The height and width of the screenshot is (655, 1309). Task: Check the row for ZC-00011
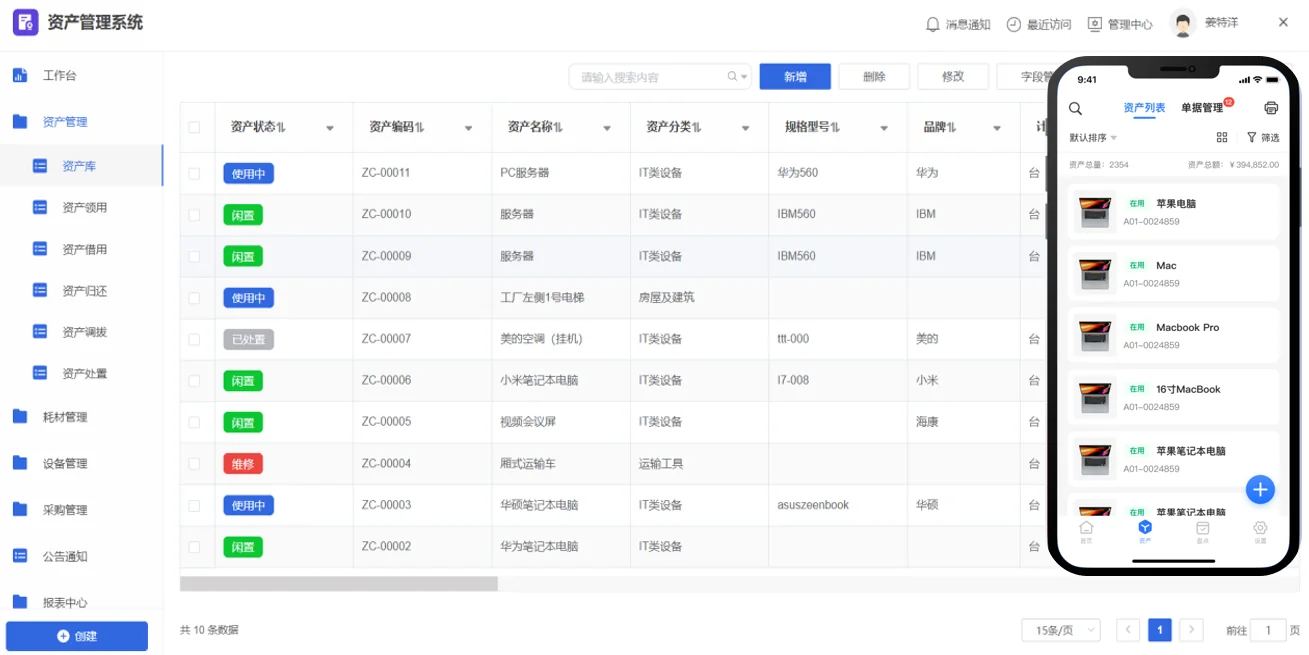tap(194, 173)
